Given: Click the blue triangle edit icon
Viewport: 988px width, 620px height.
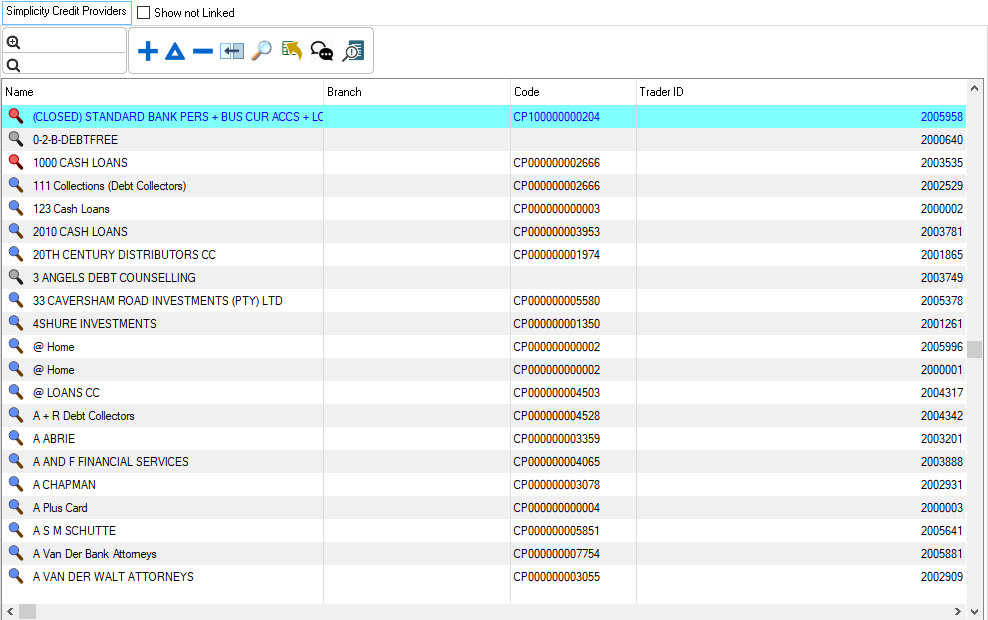Looking at the screenshot, I should 175,51.
